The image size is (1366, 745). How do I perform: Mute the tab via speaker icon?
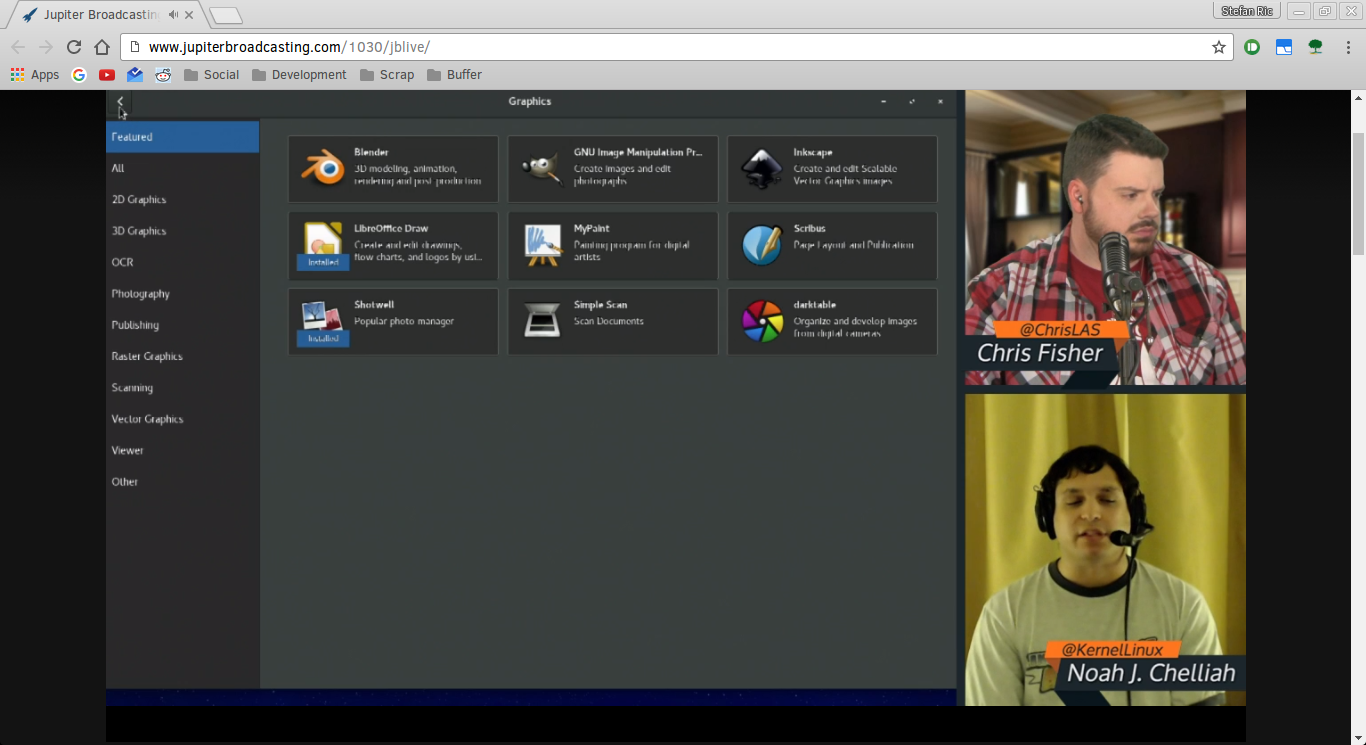click(174, 15)
